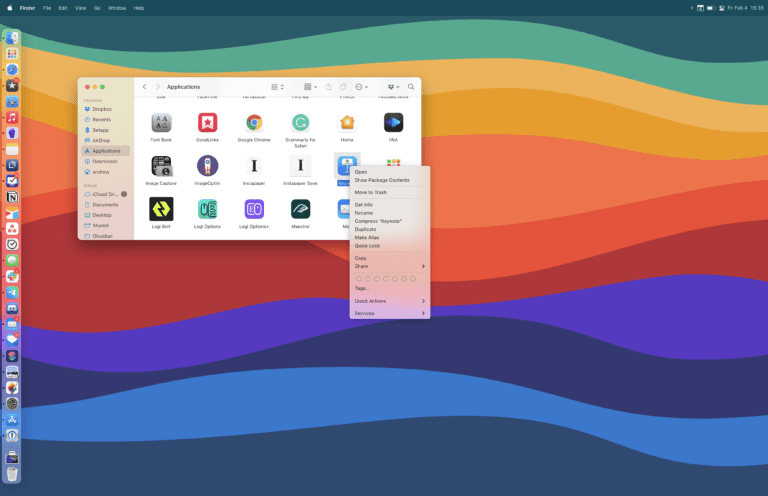This screenshot has height=496, width=768.
Task: Choose Duplicate in context menu
Action: pos(389,229)
